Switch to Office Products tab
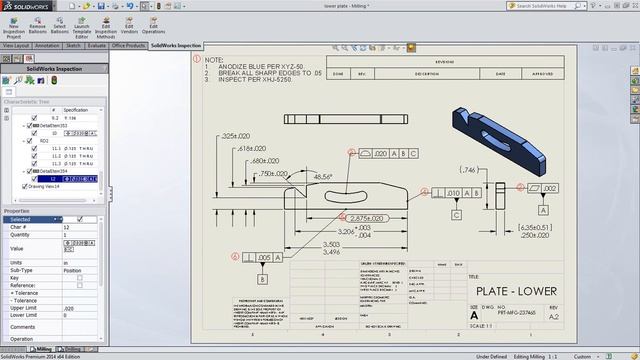The height and width of the screenshot is (360, 640). click(128, 46)
